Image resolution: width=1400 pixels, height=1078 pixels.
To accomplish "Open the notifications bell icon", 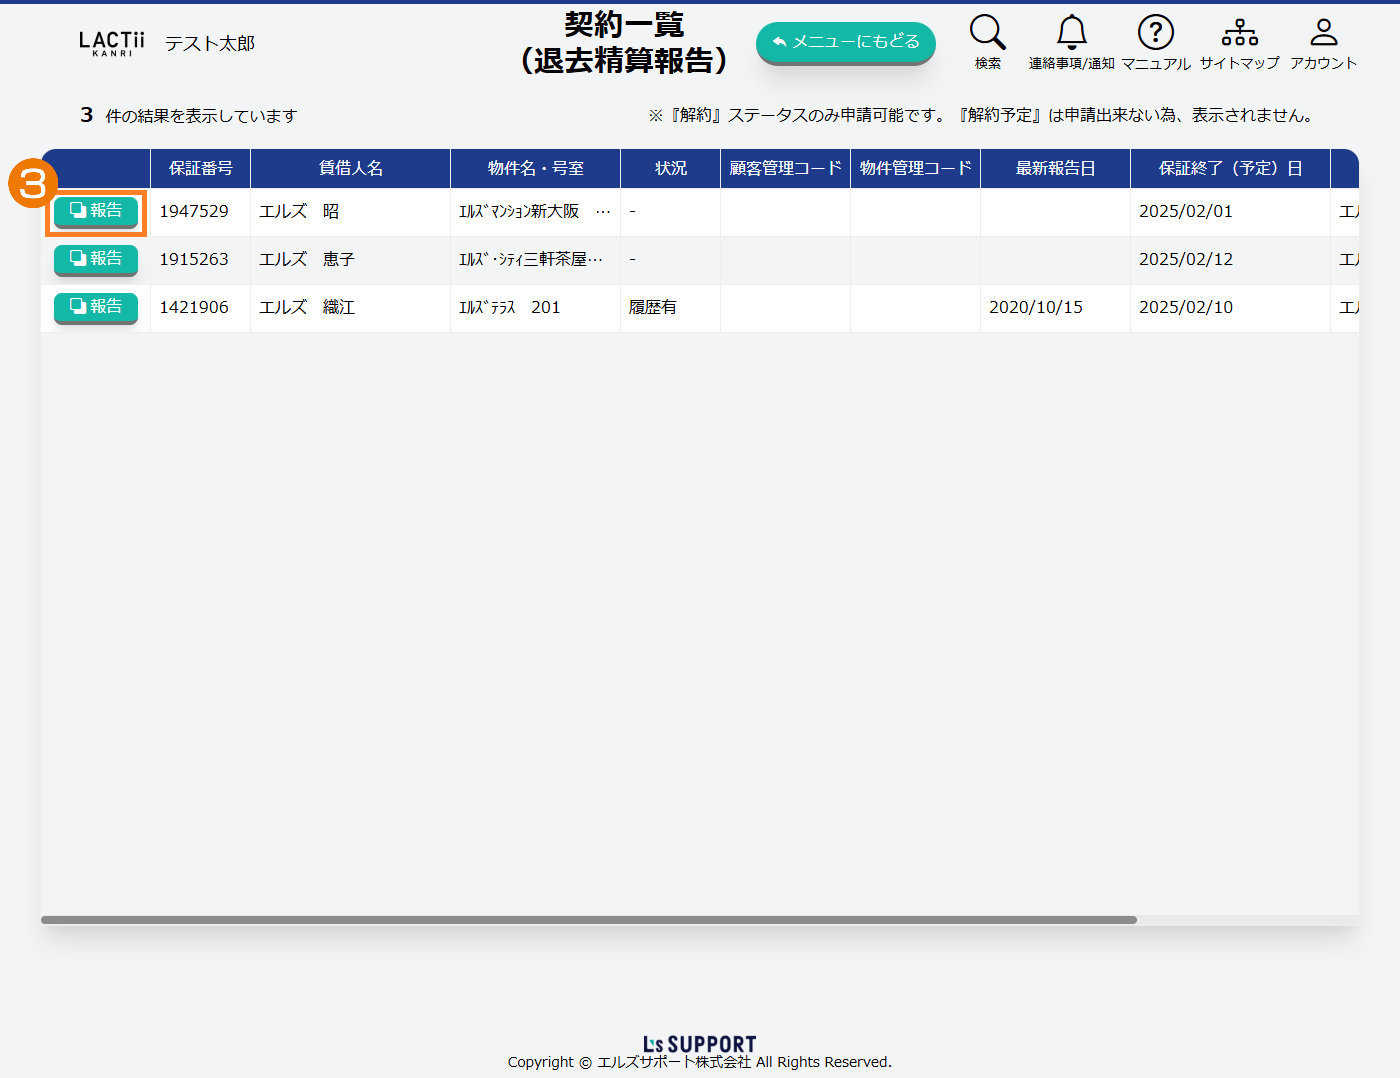I will (1071, 33).
